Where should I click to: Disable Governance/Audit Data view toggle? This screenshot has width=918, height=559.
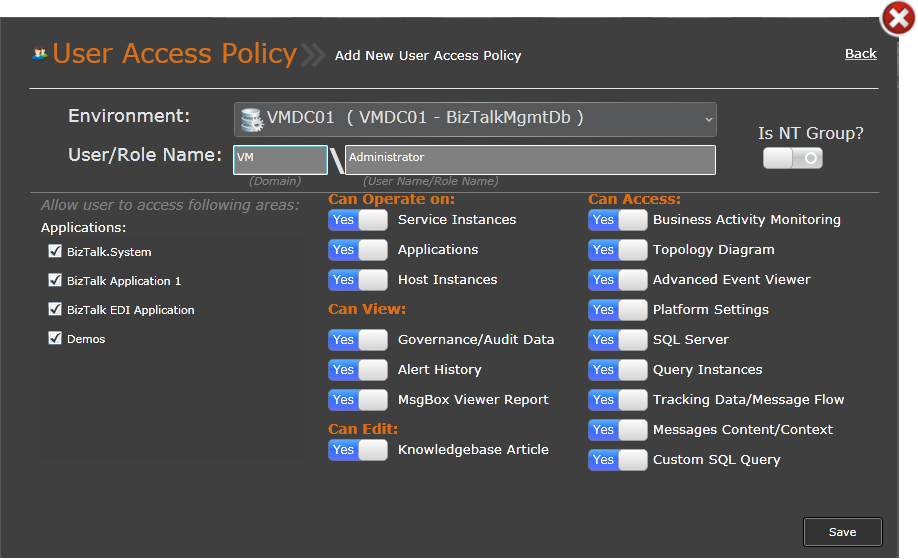[357, 340]
